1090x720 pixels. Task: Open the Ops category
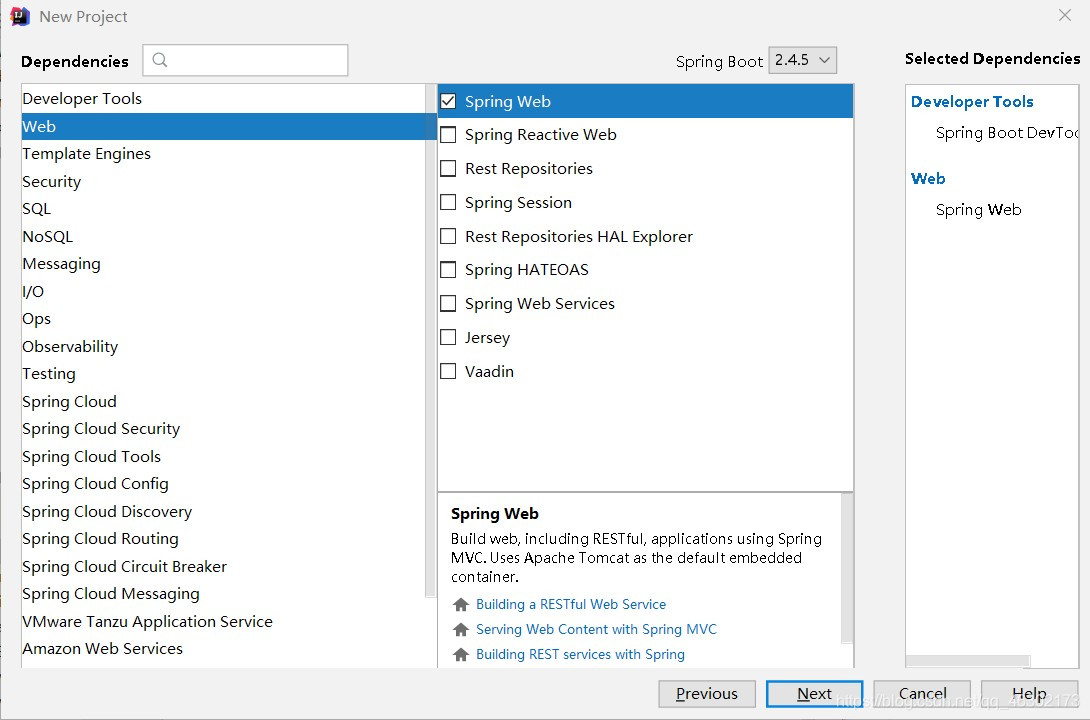pyautogui.click(x=223, y=319)
